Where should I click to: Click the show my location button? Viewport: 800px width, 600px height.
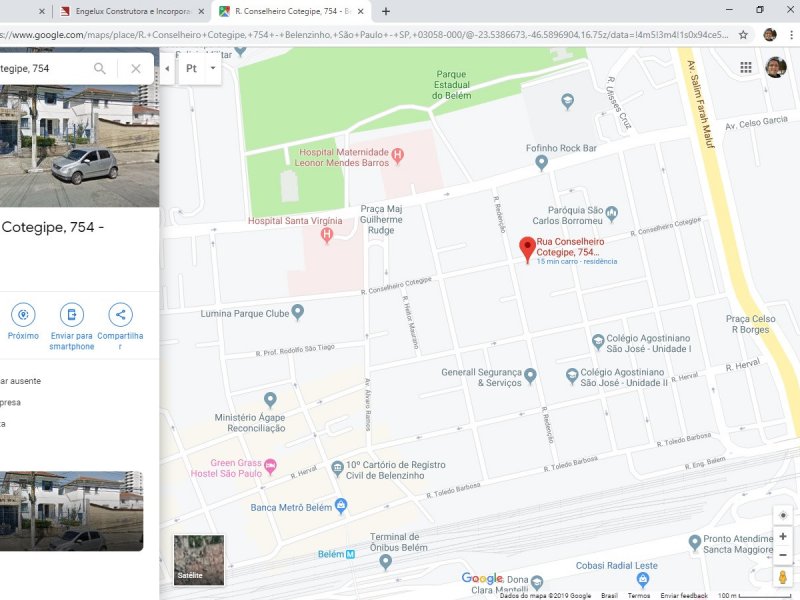click(783, 515)
